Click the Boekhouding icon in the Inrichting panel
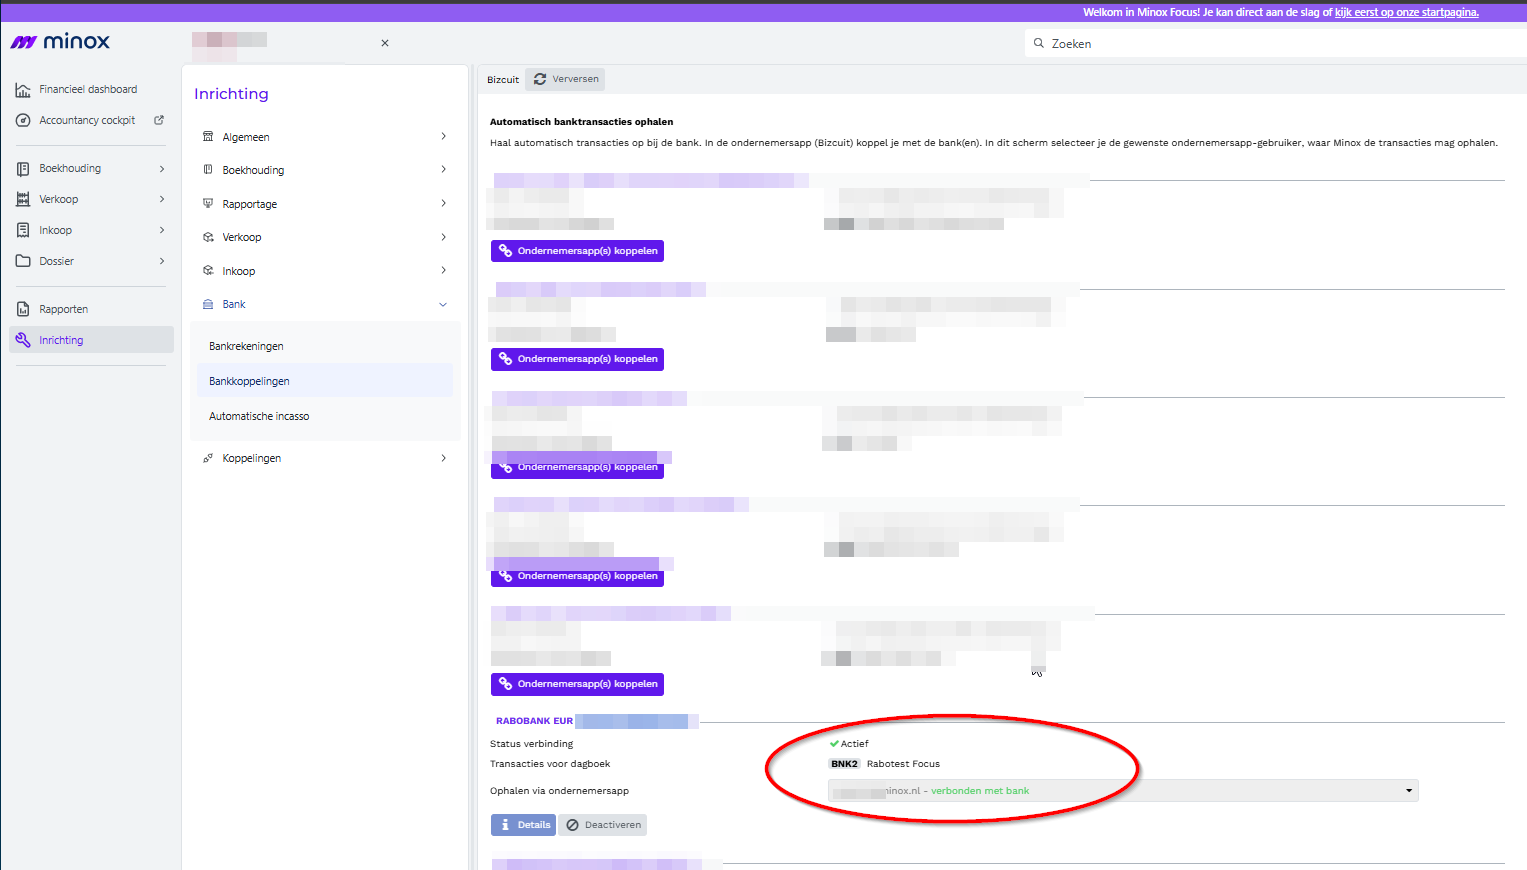This screenshot has width=1527, height=870. coord(208,170)
